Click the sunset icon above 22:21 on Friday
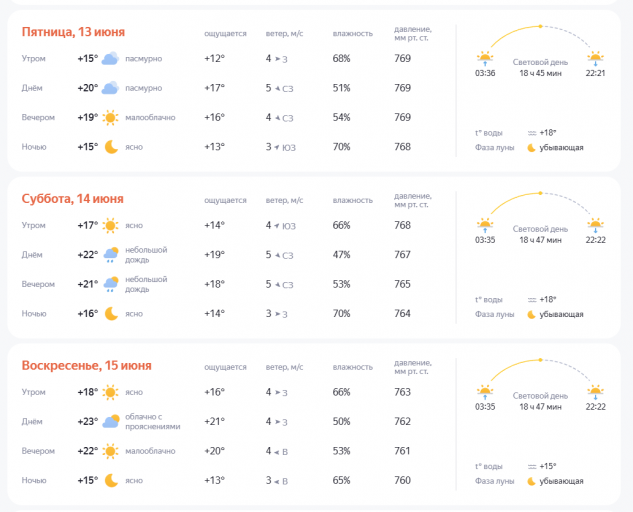Screen dimensions: 633x512 pyautogui.click(x=595, y=57)
